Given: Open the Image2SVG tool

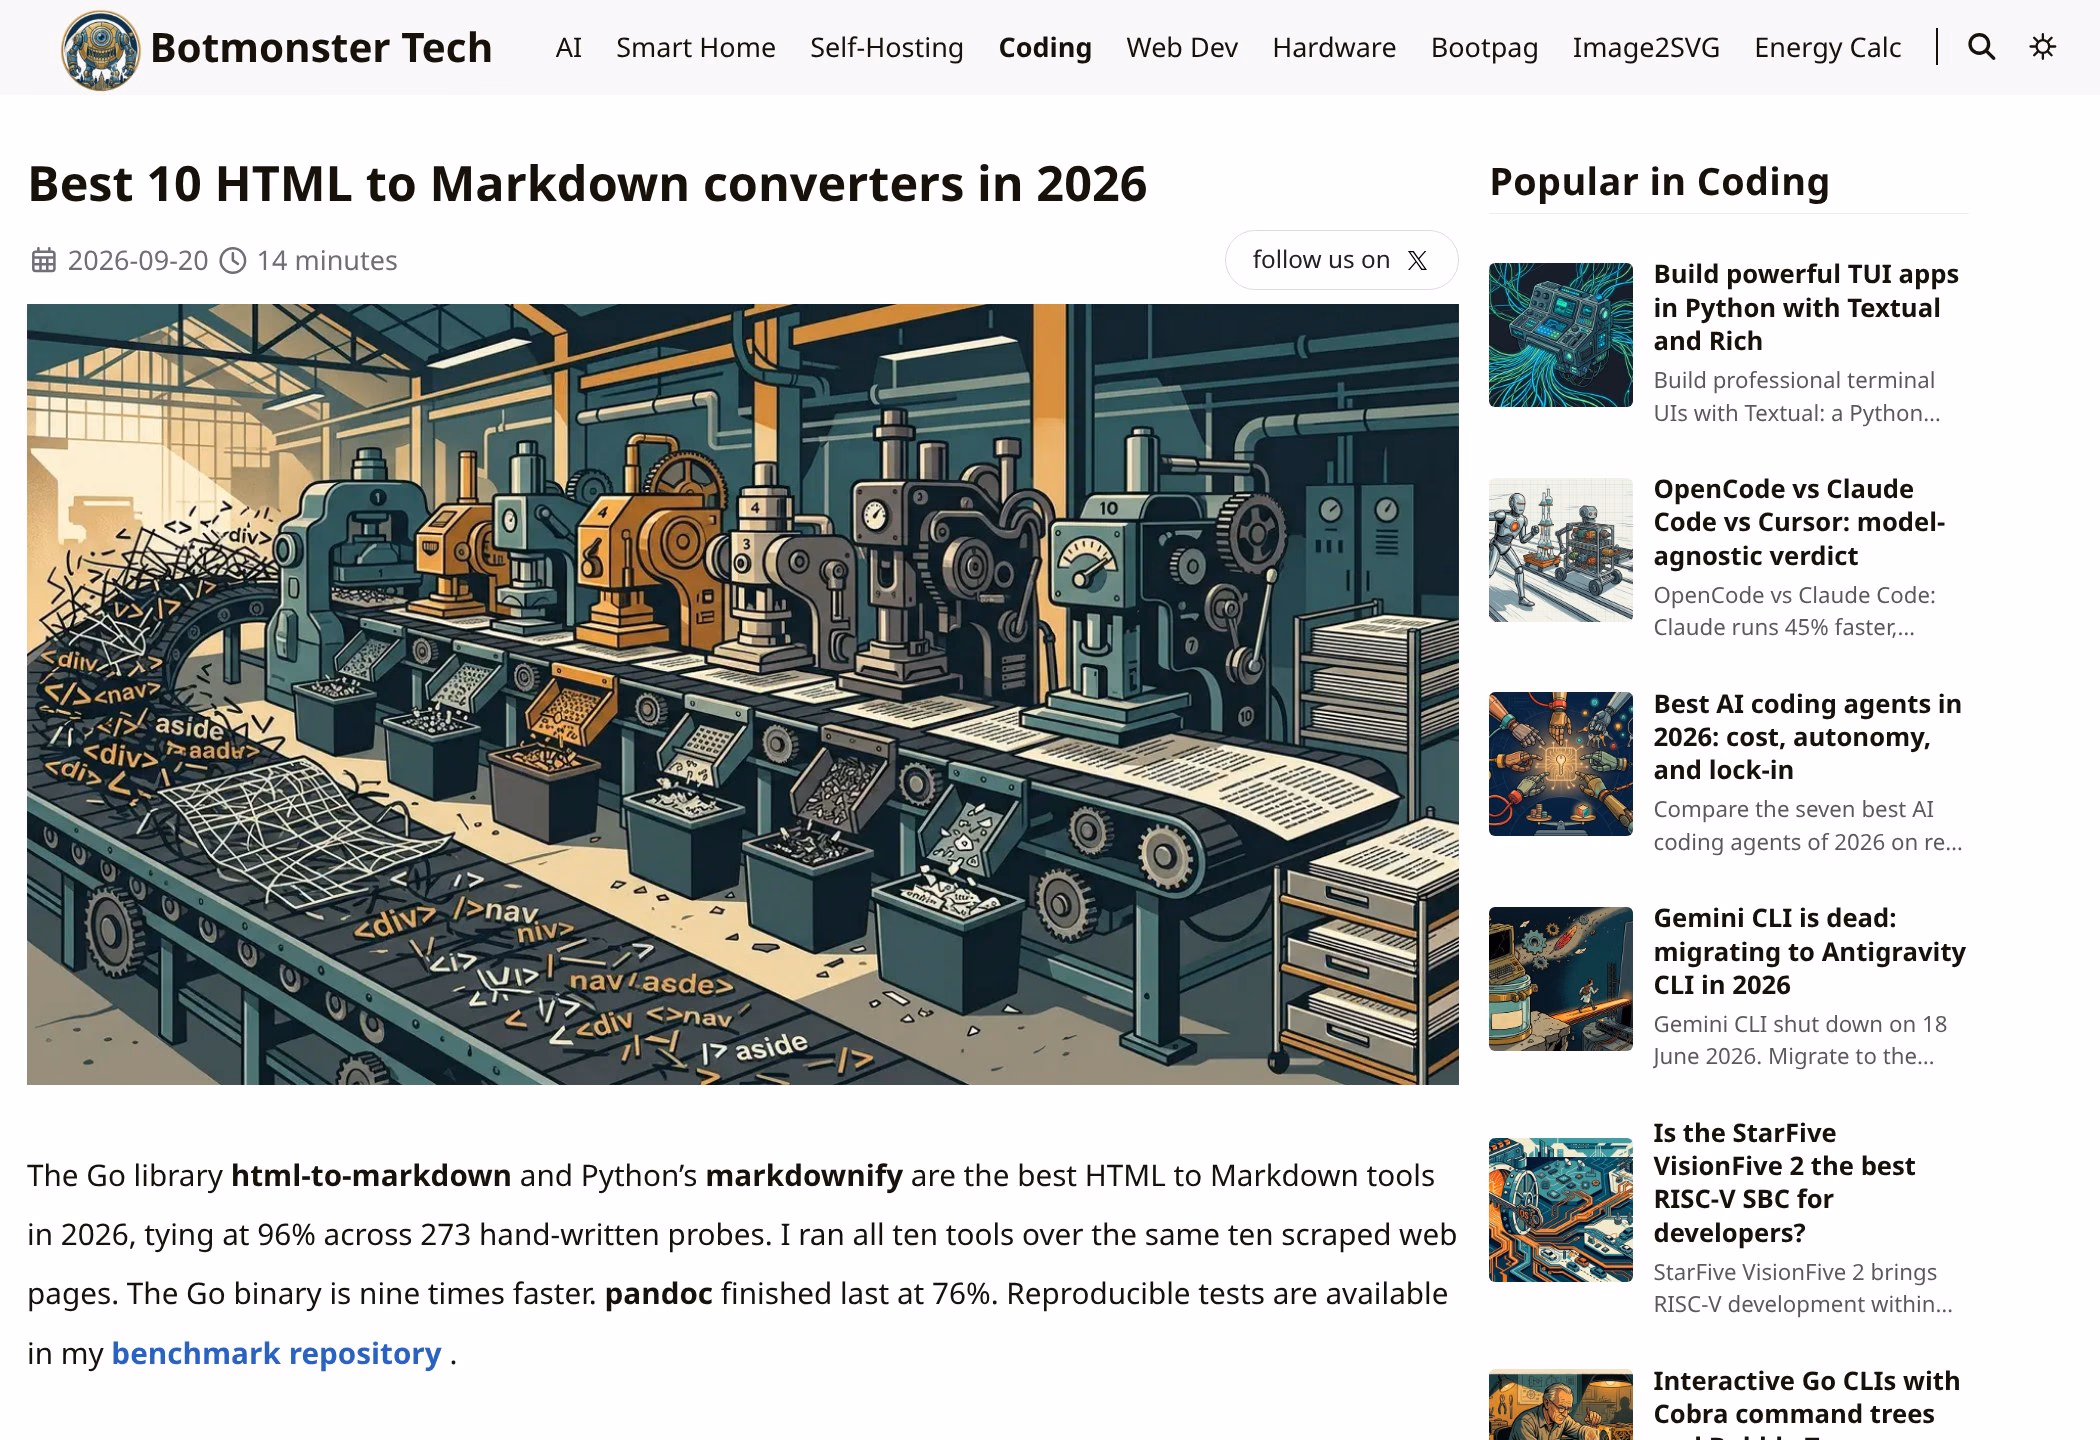Looking at the screenshot, I should (x=1646, y=47).
